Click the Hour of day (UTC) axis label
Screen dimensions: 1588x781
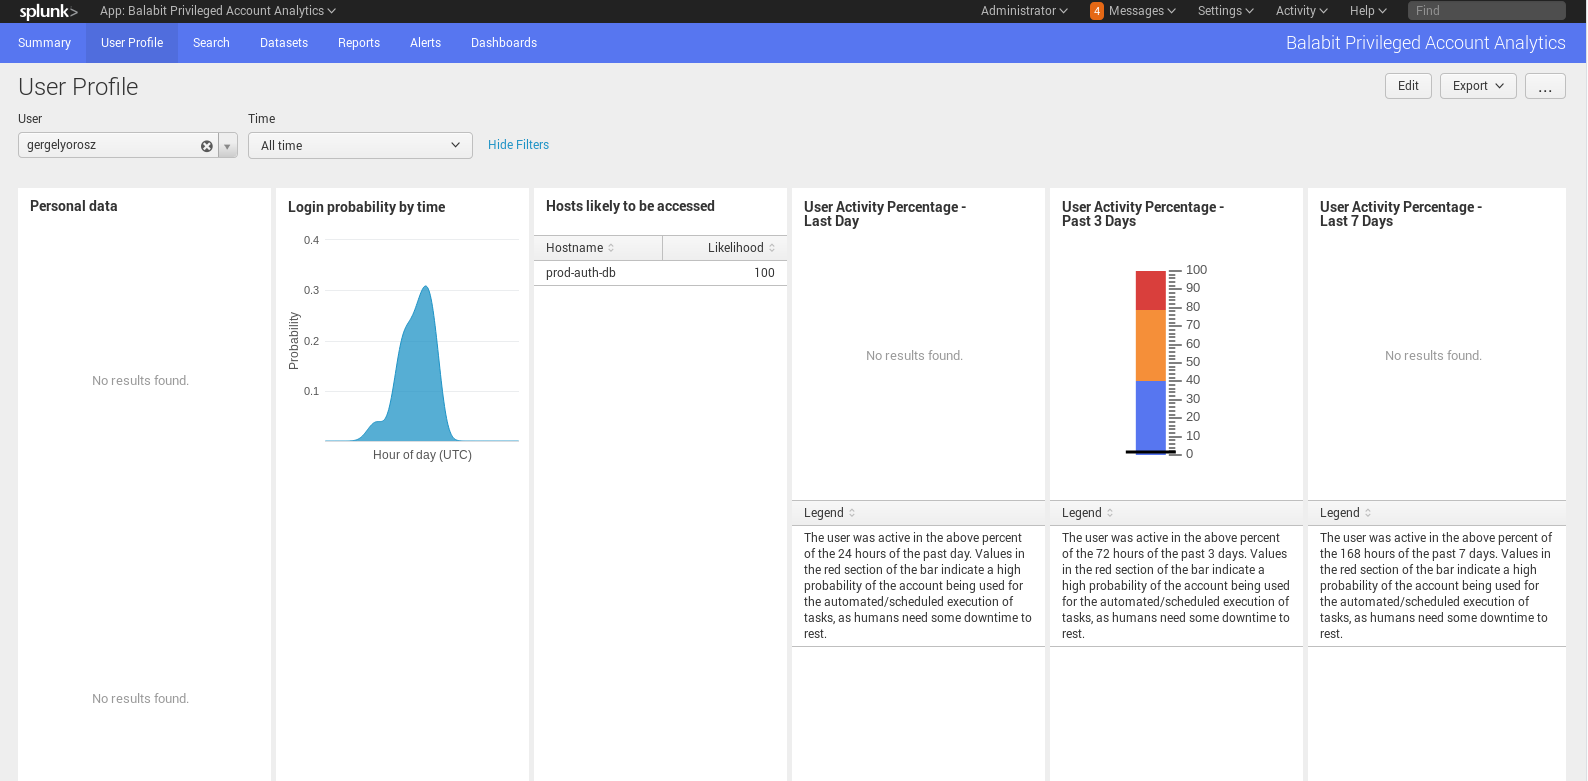pyautogui.click(x=422, y=455)
